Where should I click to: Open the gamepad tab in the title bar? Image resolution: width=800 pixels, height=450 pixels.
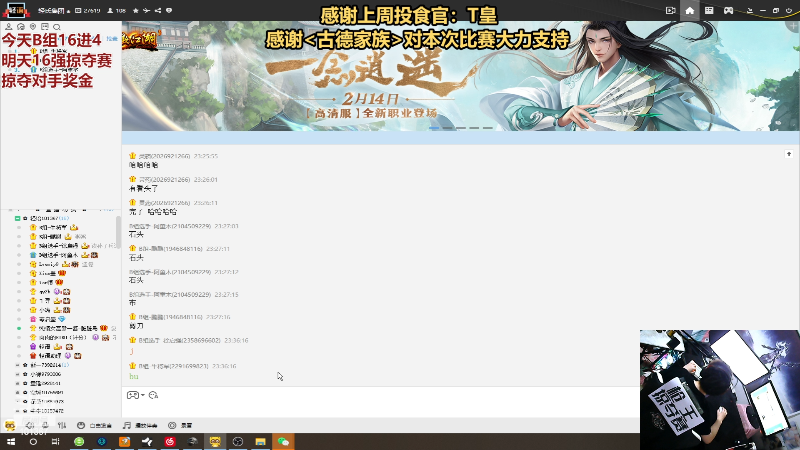pos(729,10)
